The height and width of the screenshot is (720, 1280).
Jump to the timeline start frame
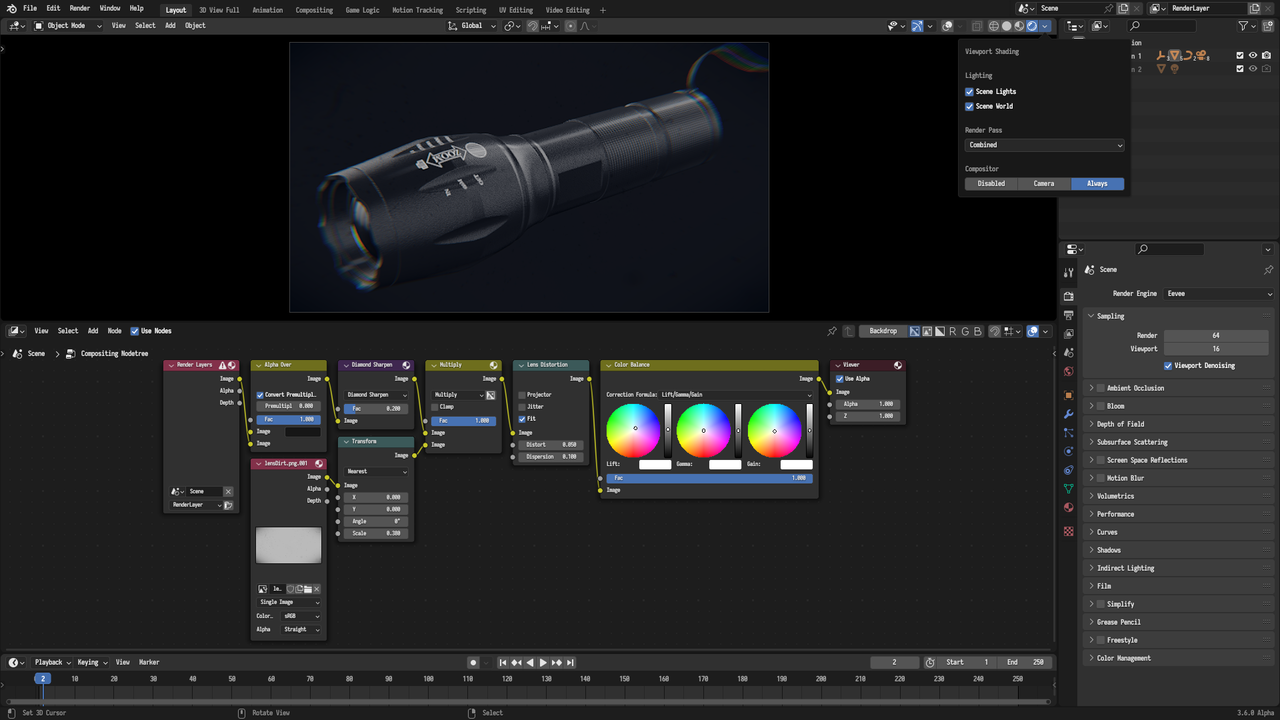coord(503,662)
